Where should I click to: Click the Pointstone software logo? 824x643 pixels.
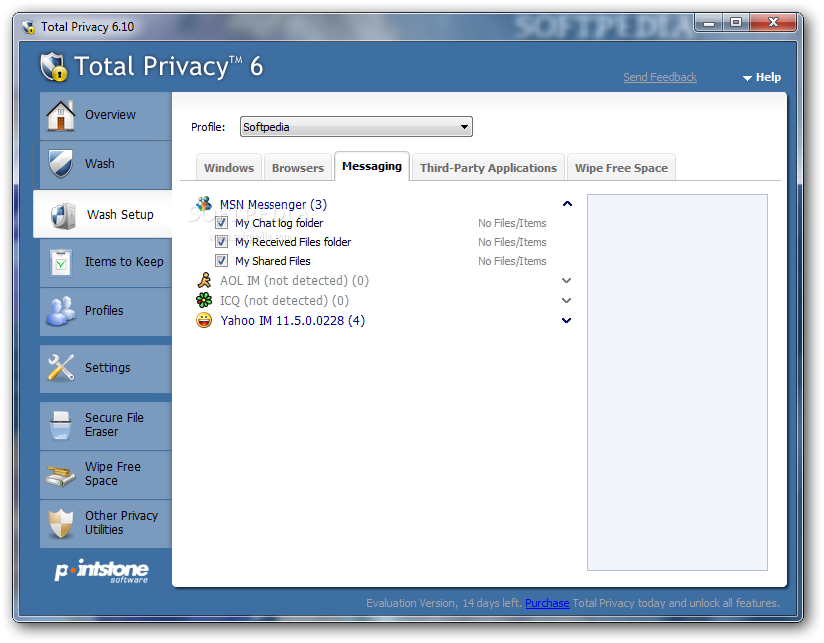click(x=102, y=572)
